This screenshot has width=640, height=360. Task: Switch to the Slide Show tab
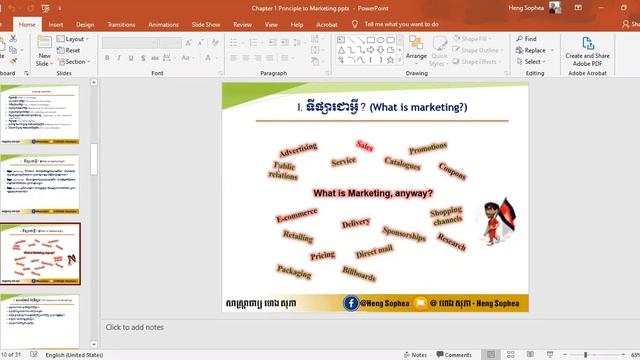(206, 24)
